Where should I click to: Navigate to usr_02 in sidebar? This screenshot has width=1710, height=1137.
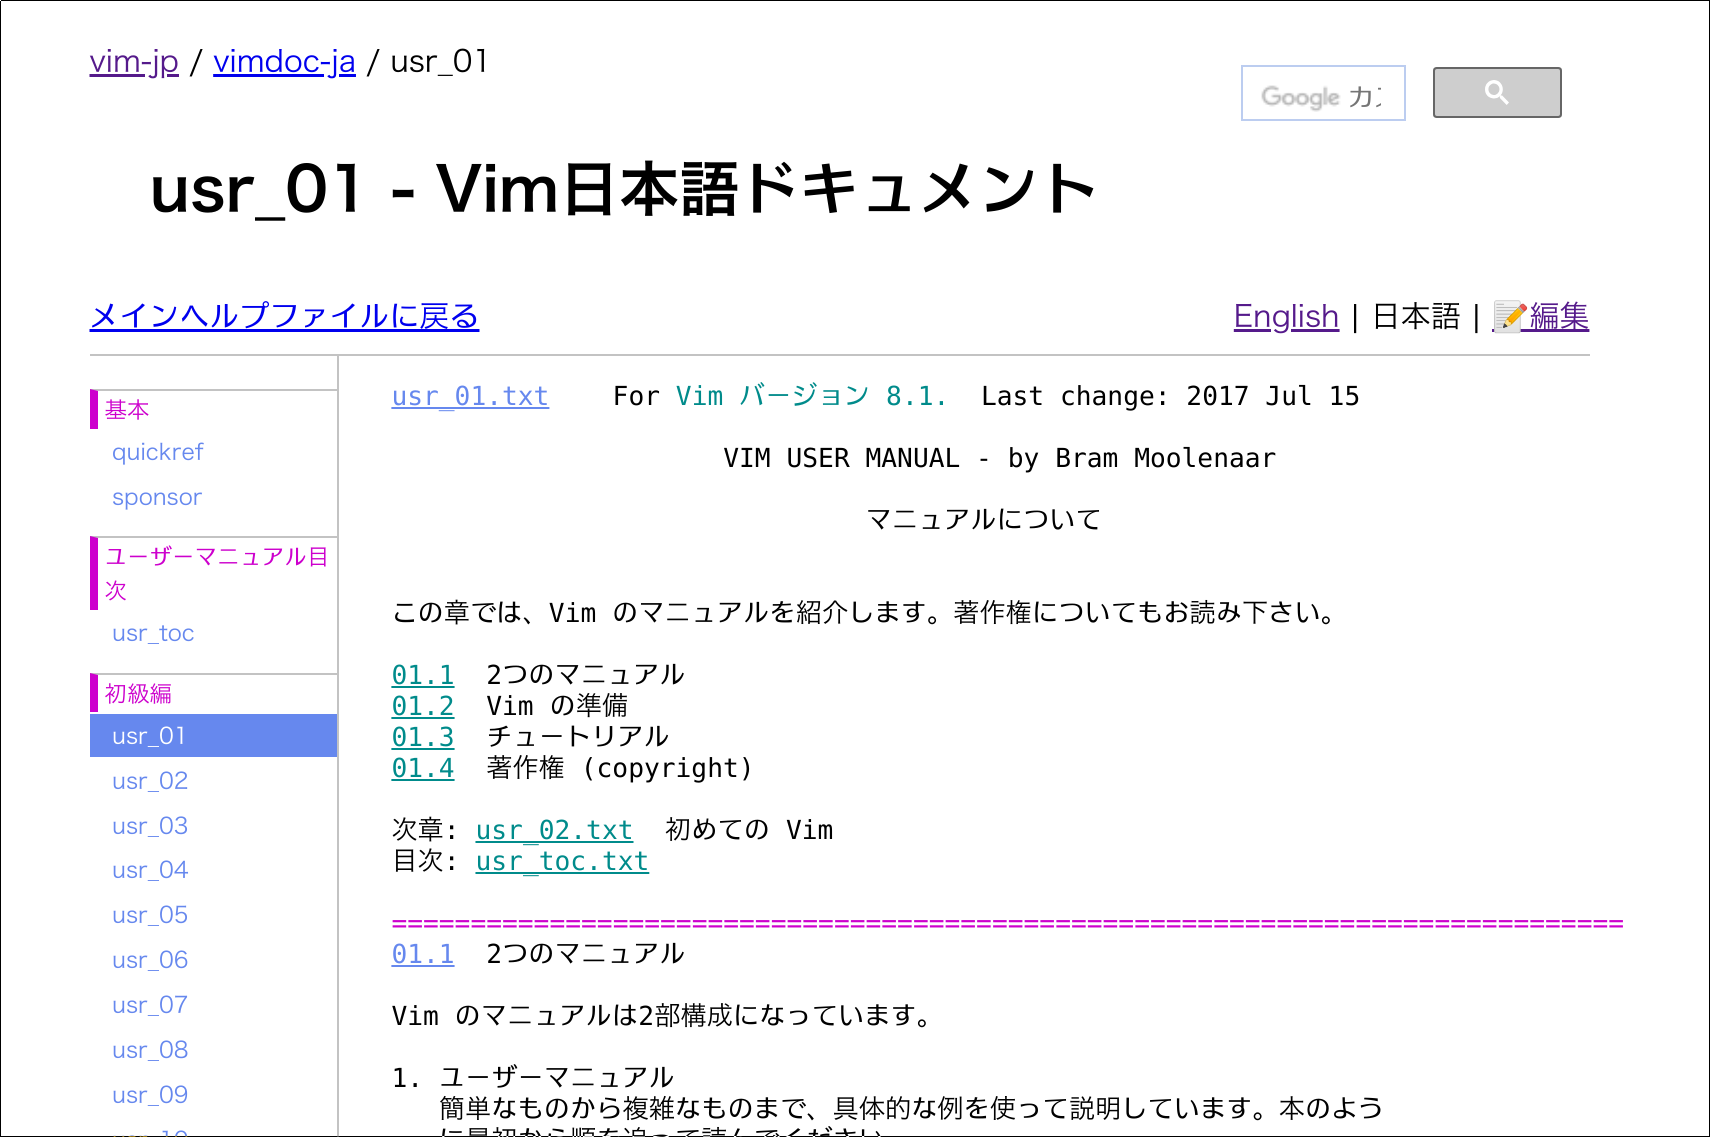[x=150, y=781]
